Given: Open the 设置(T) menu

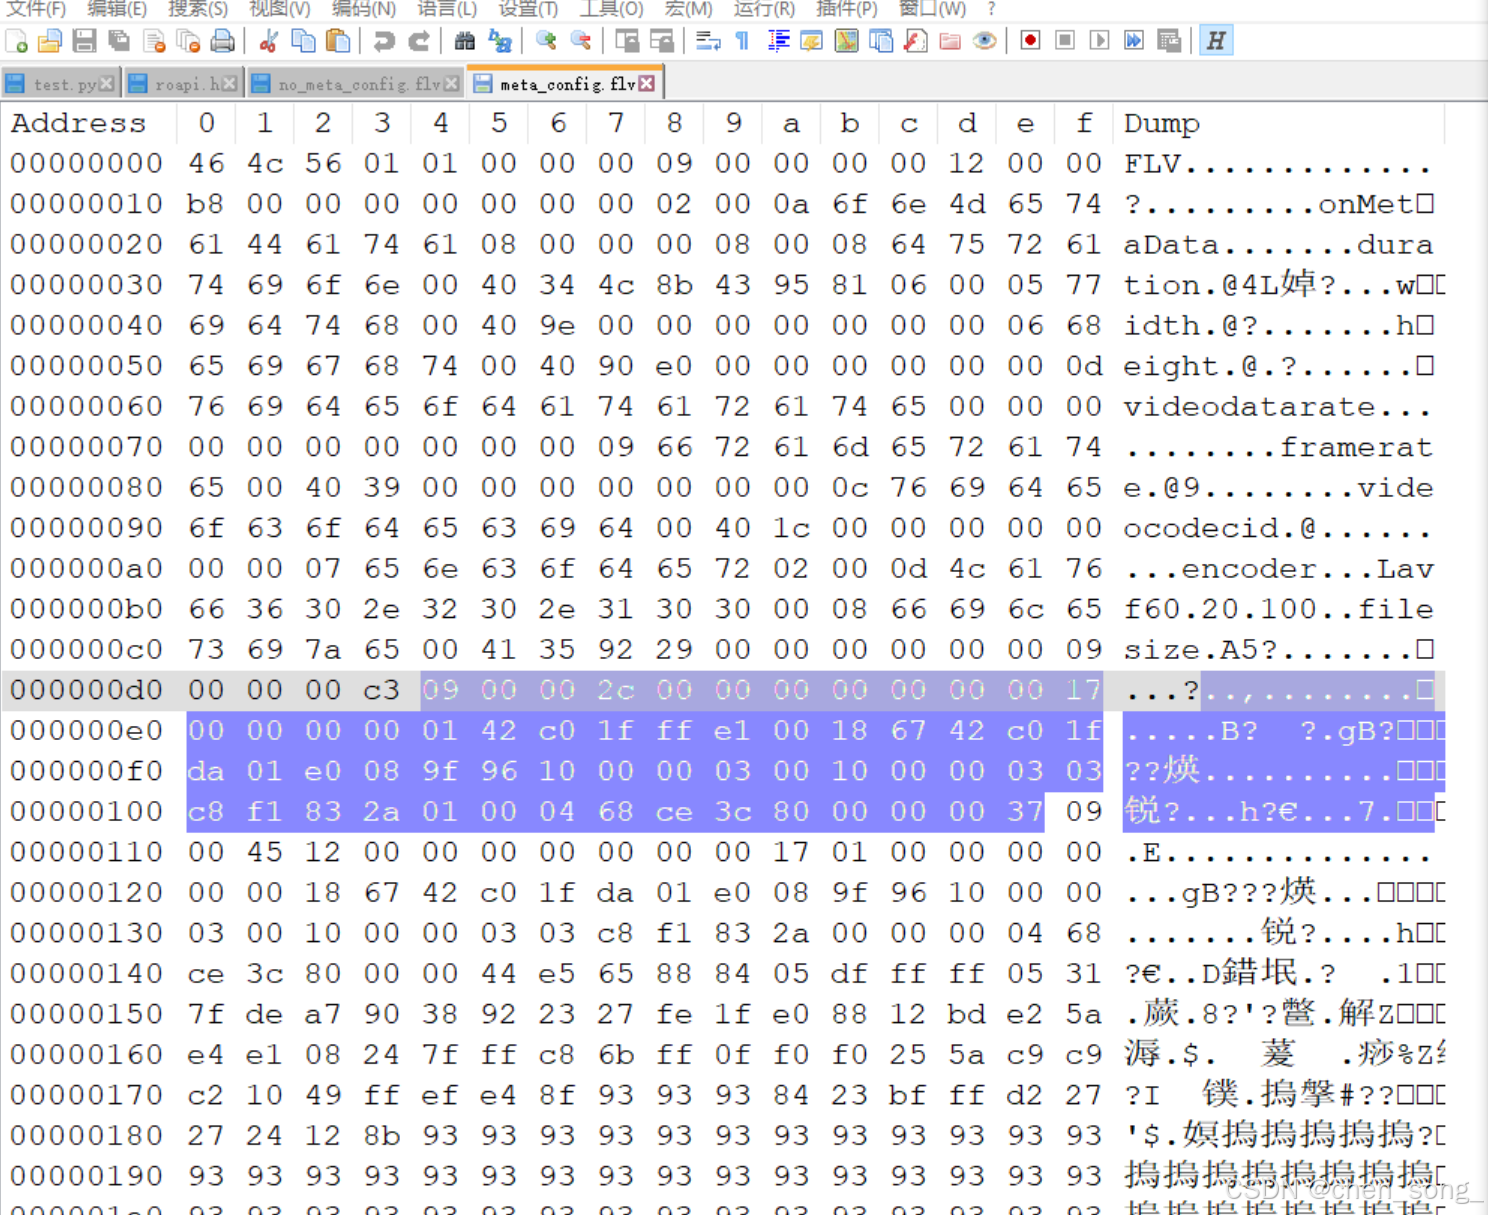Looking at the screenshot, I should 528,9.
